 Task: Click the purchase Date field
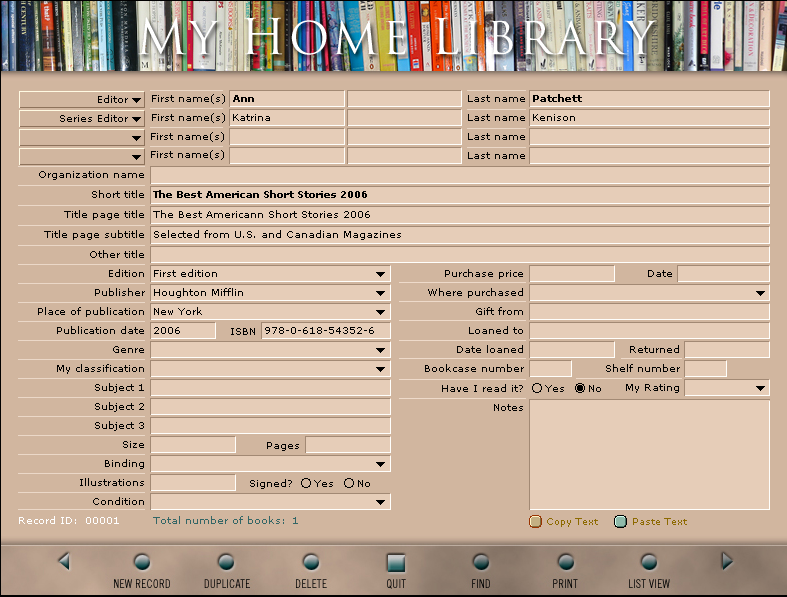coord(723,274)
